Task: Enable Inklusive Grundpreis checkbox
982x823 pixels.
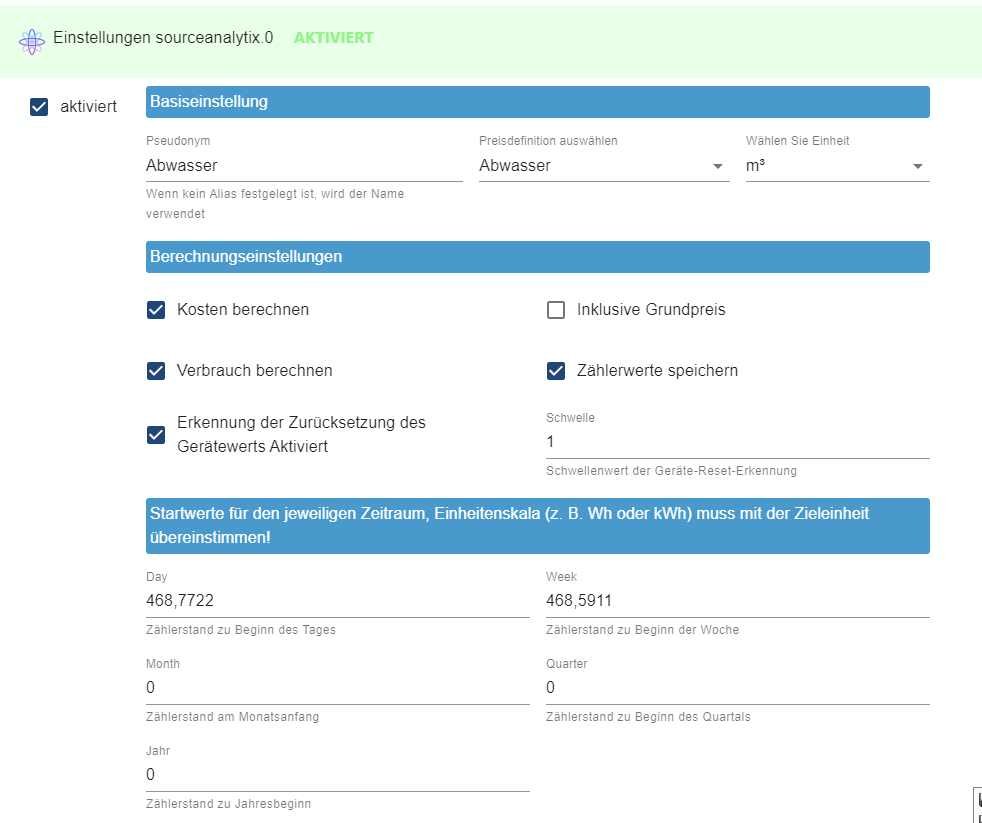Action: [x=556, y=310]
